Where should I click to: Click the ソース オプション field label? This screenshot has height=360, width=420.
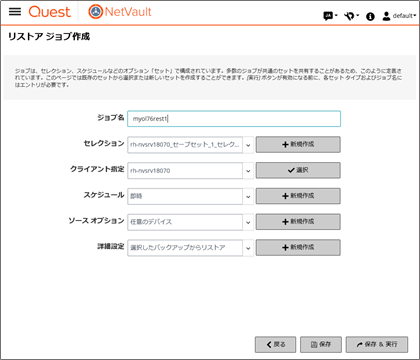(96, 220)
